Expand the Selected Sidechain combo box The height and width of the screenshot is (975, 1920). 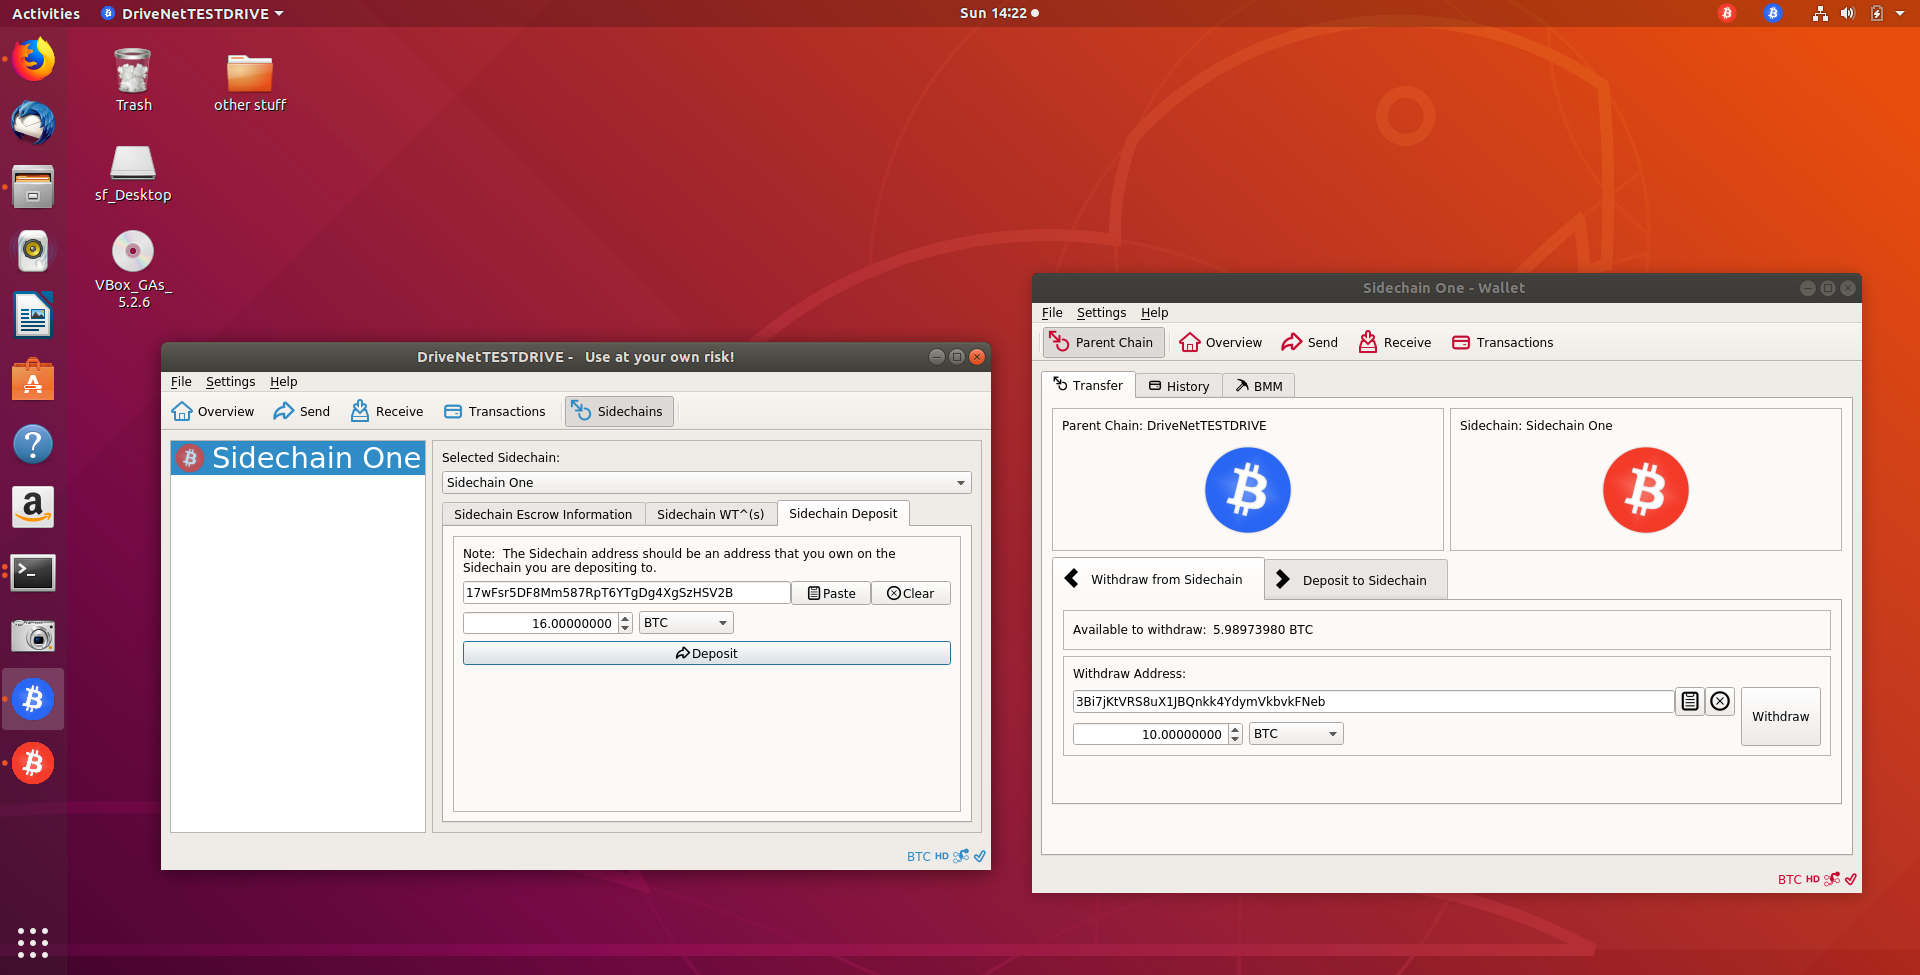point(706,482)
